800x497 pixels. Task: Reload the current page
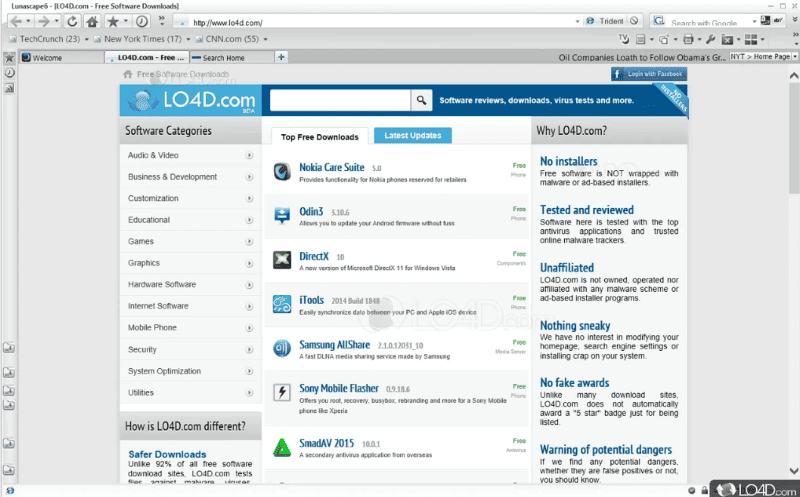tap(72, 21)
